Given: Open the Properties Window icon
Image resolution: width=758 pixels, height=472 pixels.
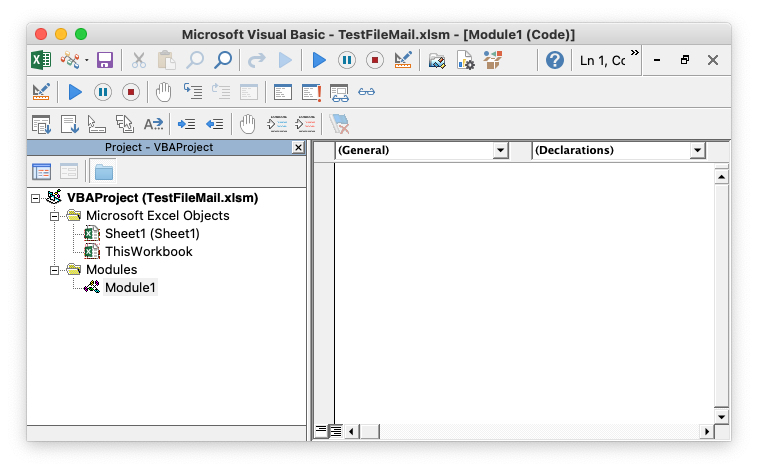Looking at the screenshot, I should [466, 60].
